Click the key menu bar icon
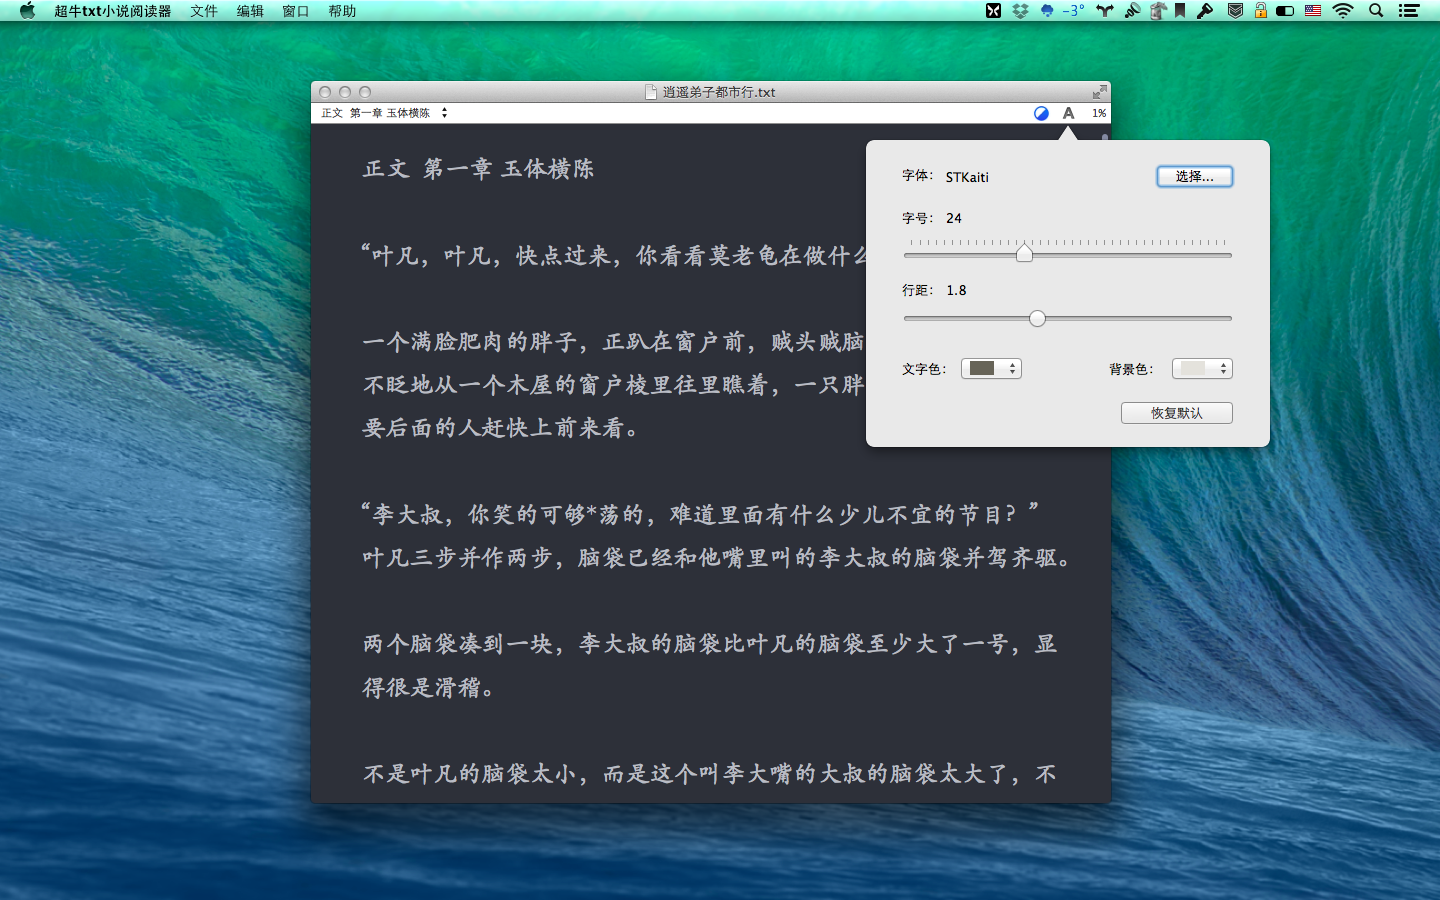This screenshot has height=900, width=1440. click(1205, 11)
